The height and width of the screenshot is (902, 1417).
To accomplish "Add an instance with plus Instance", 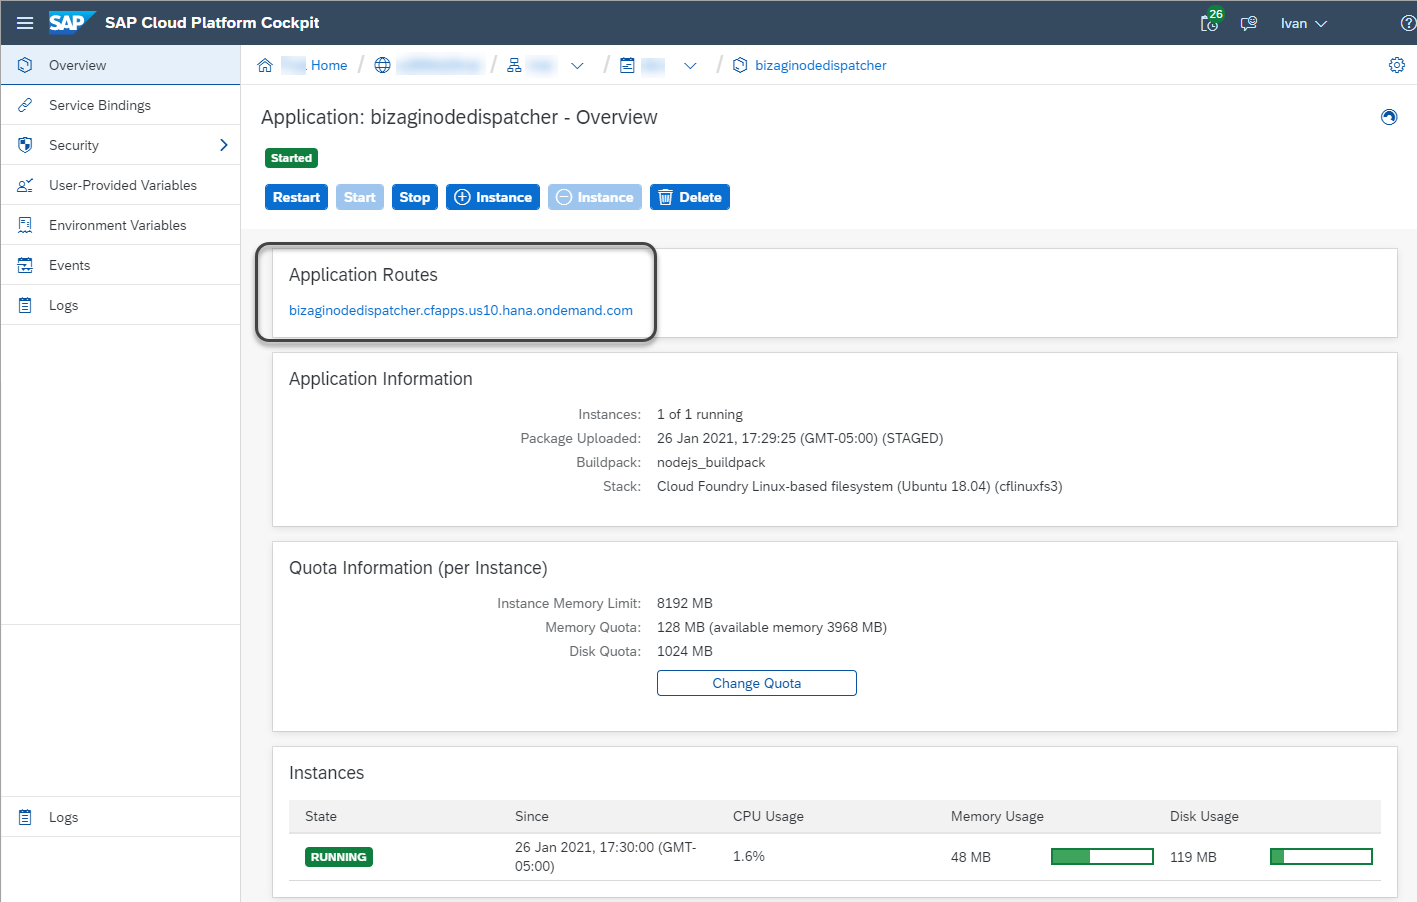I will click(x=493, y=197).
